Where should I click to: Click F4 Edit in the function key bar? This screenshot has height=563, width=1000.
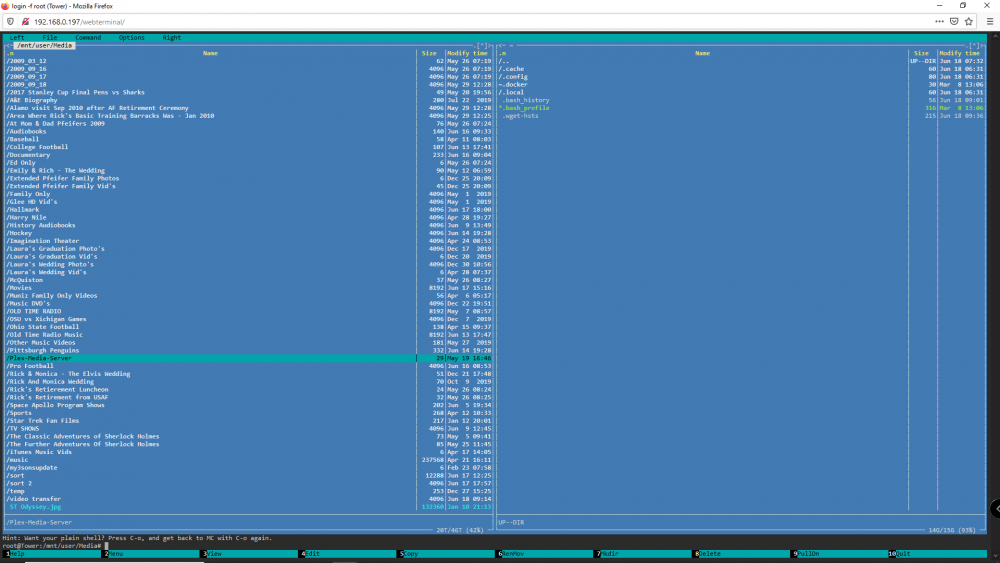(x=312, y=553)
